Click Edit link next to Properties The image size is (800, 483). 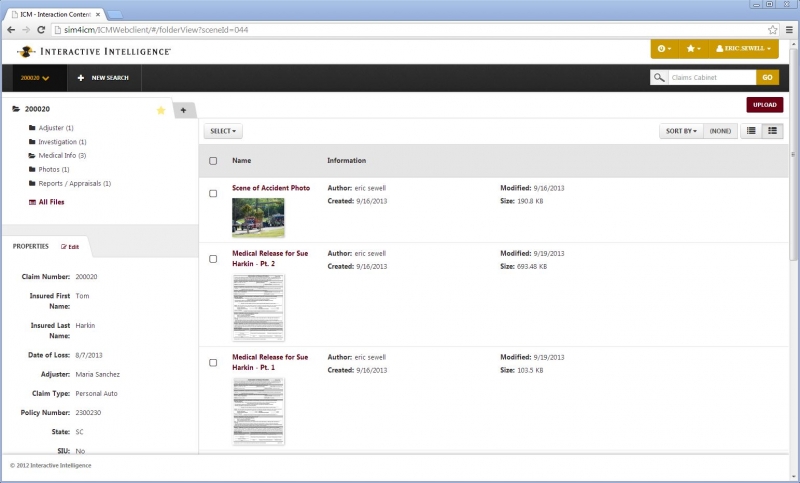(70, 246)
